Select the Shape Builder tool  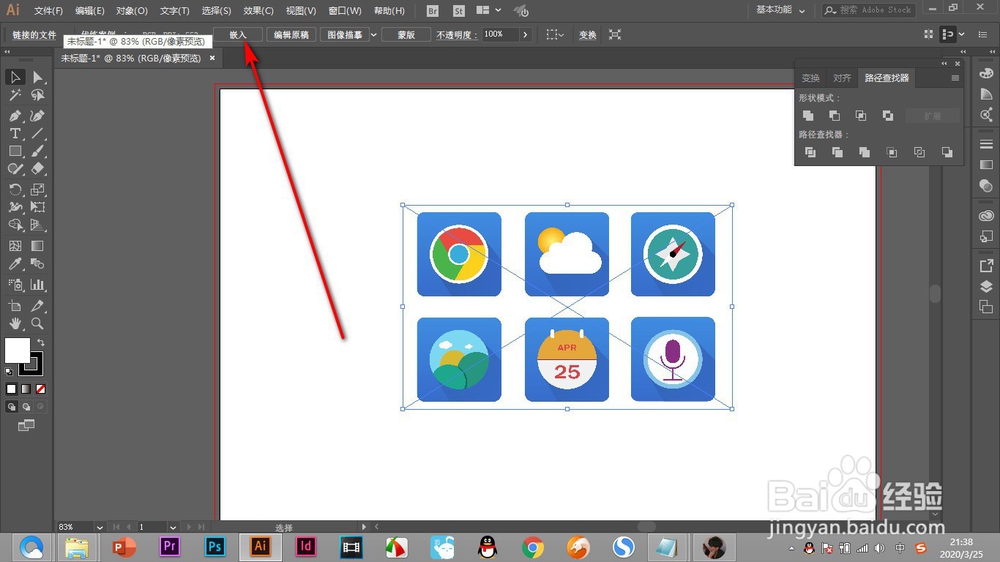point(15,225)
